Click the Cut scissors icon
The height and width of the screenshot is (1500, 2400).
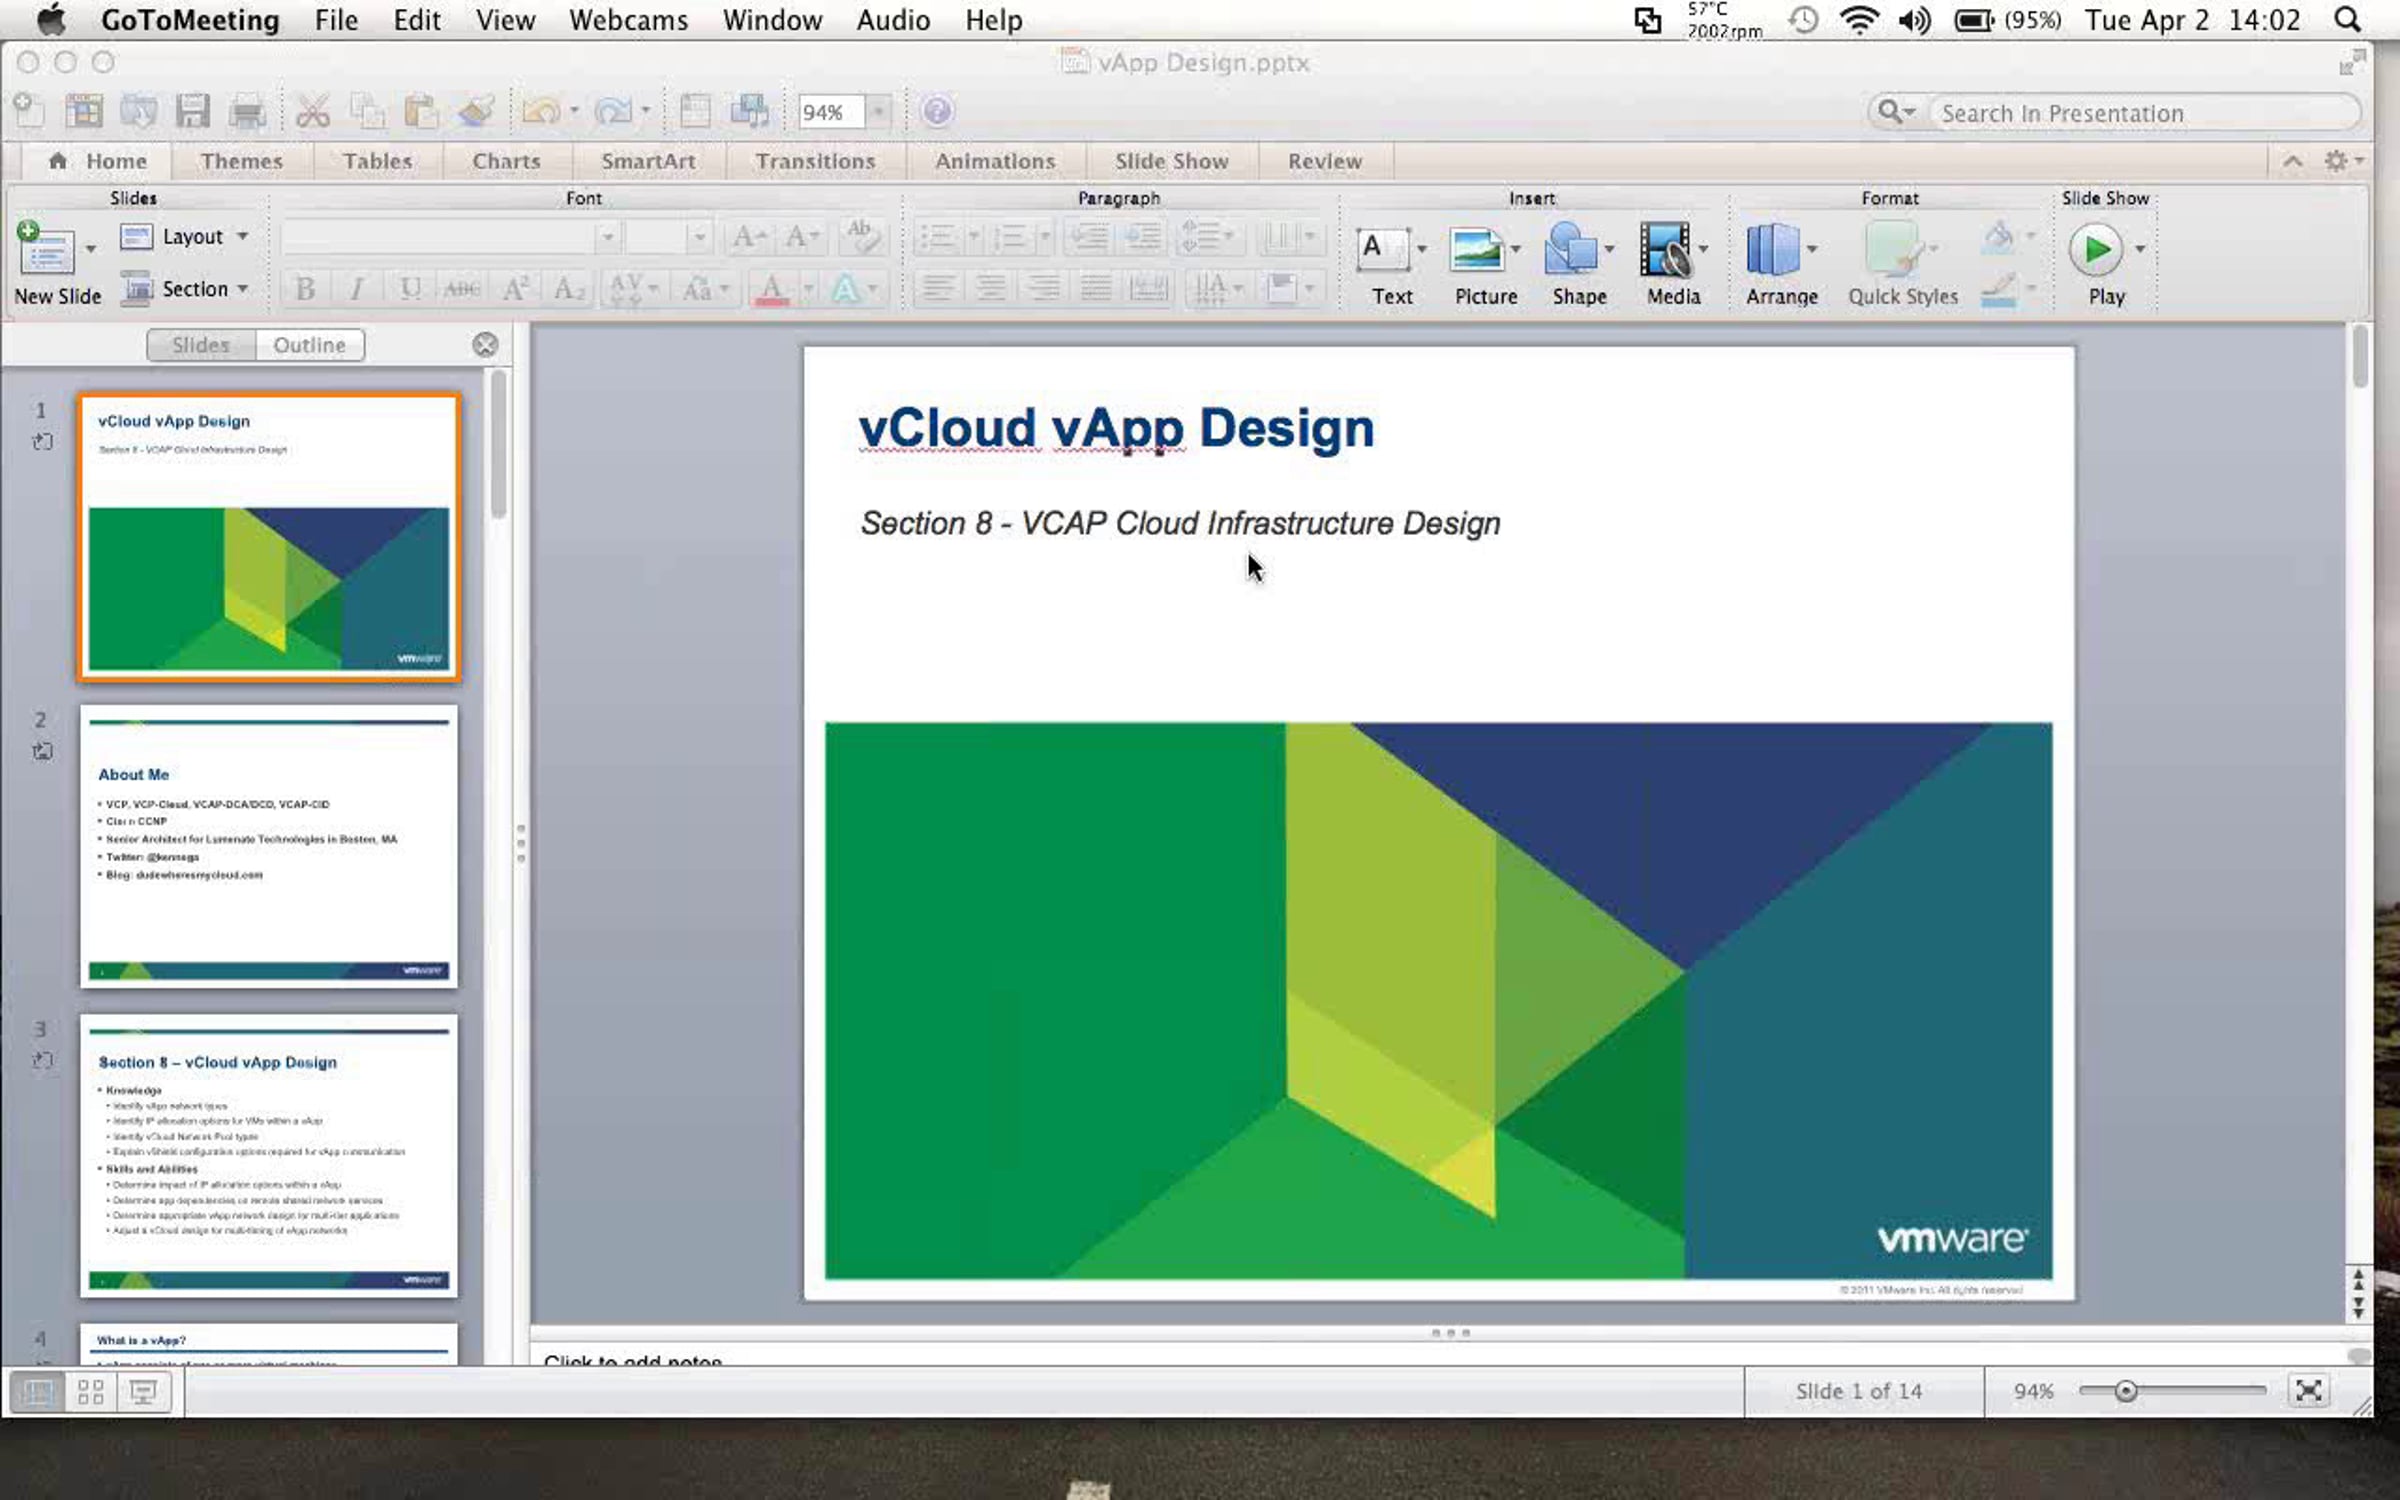coord(313,111)
